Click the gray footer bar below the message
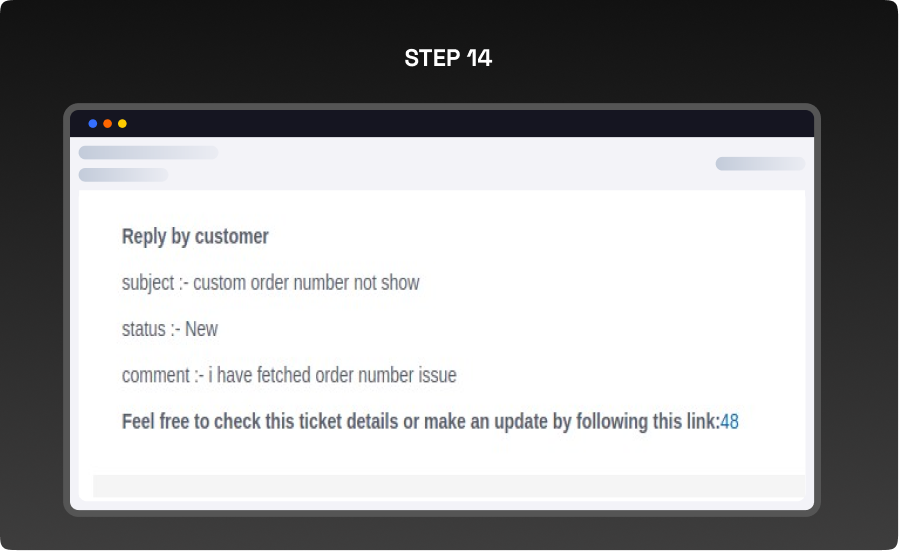899x551 pixels. pos(448,486)
